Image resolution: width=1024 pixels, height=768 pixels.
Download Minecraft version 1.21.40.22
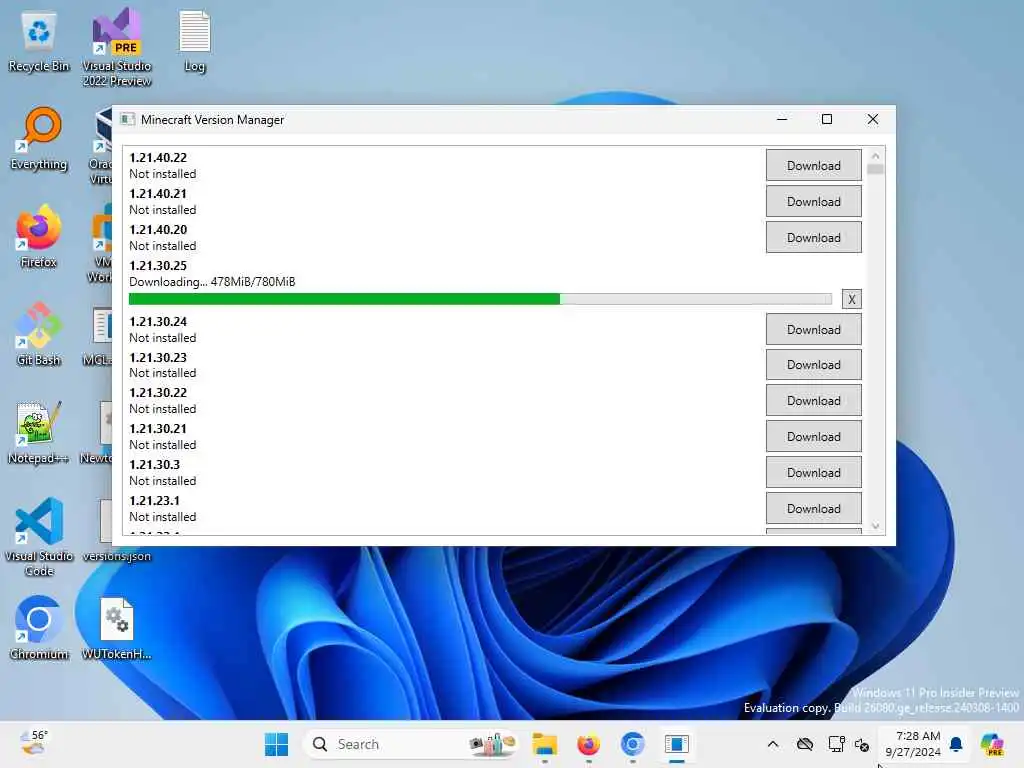tap(813, 166)
